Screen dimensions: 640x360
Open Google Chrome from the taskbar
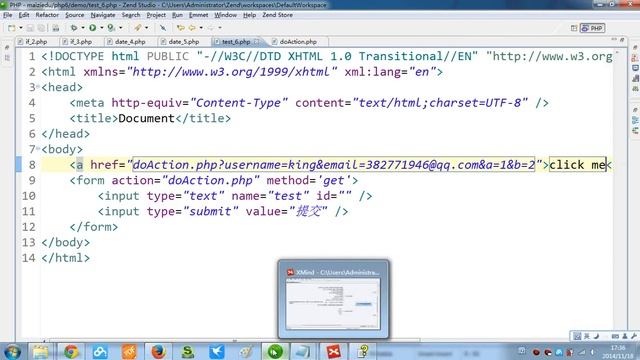pyautogui.click(x=71, y=351)
